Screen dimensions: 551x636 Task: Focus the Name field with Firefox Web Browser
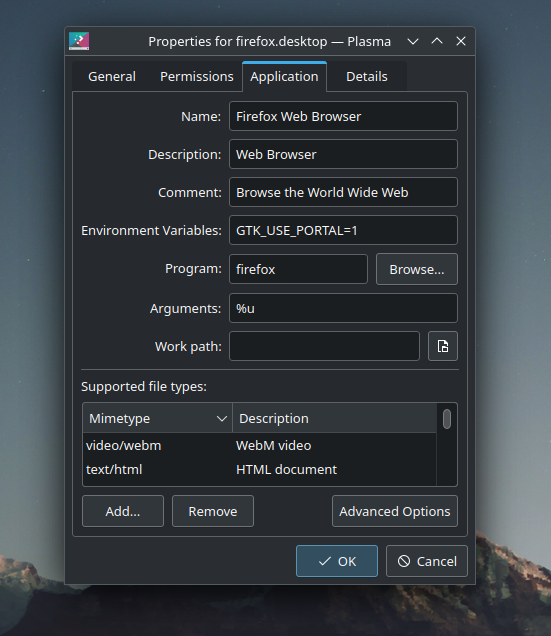click(343, 116)
